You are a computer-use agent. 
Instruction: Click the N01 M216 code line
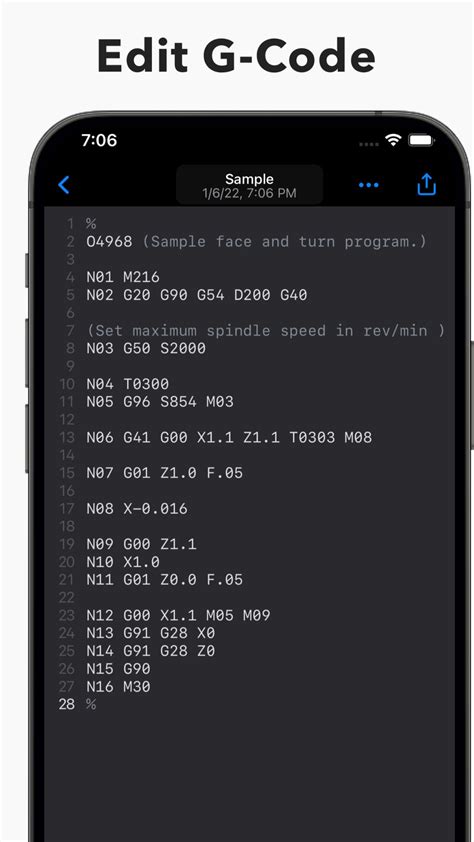point(123,277)
